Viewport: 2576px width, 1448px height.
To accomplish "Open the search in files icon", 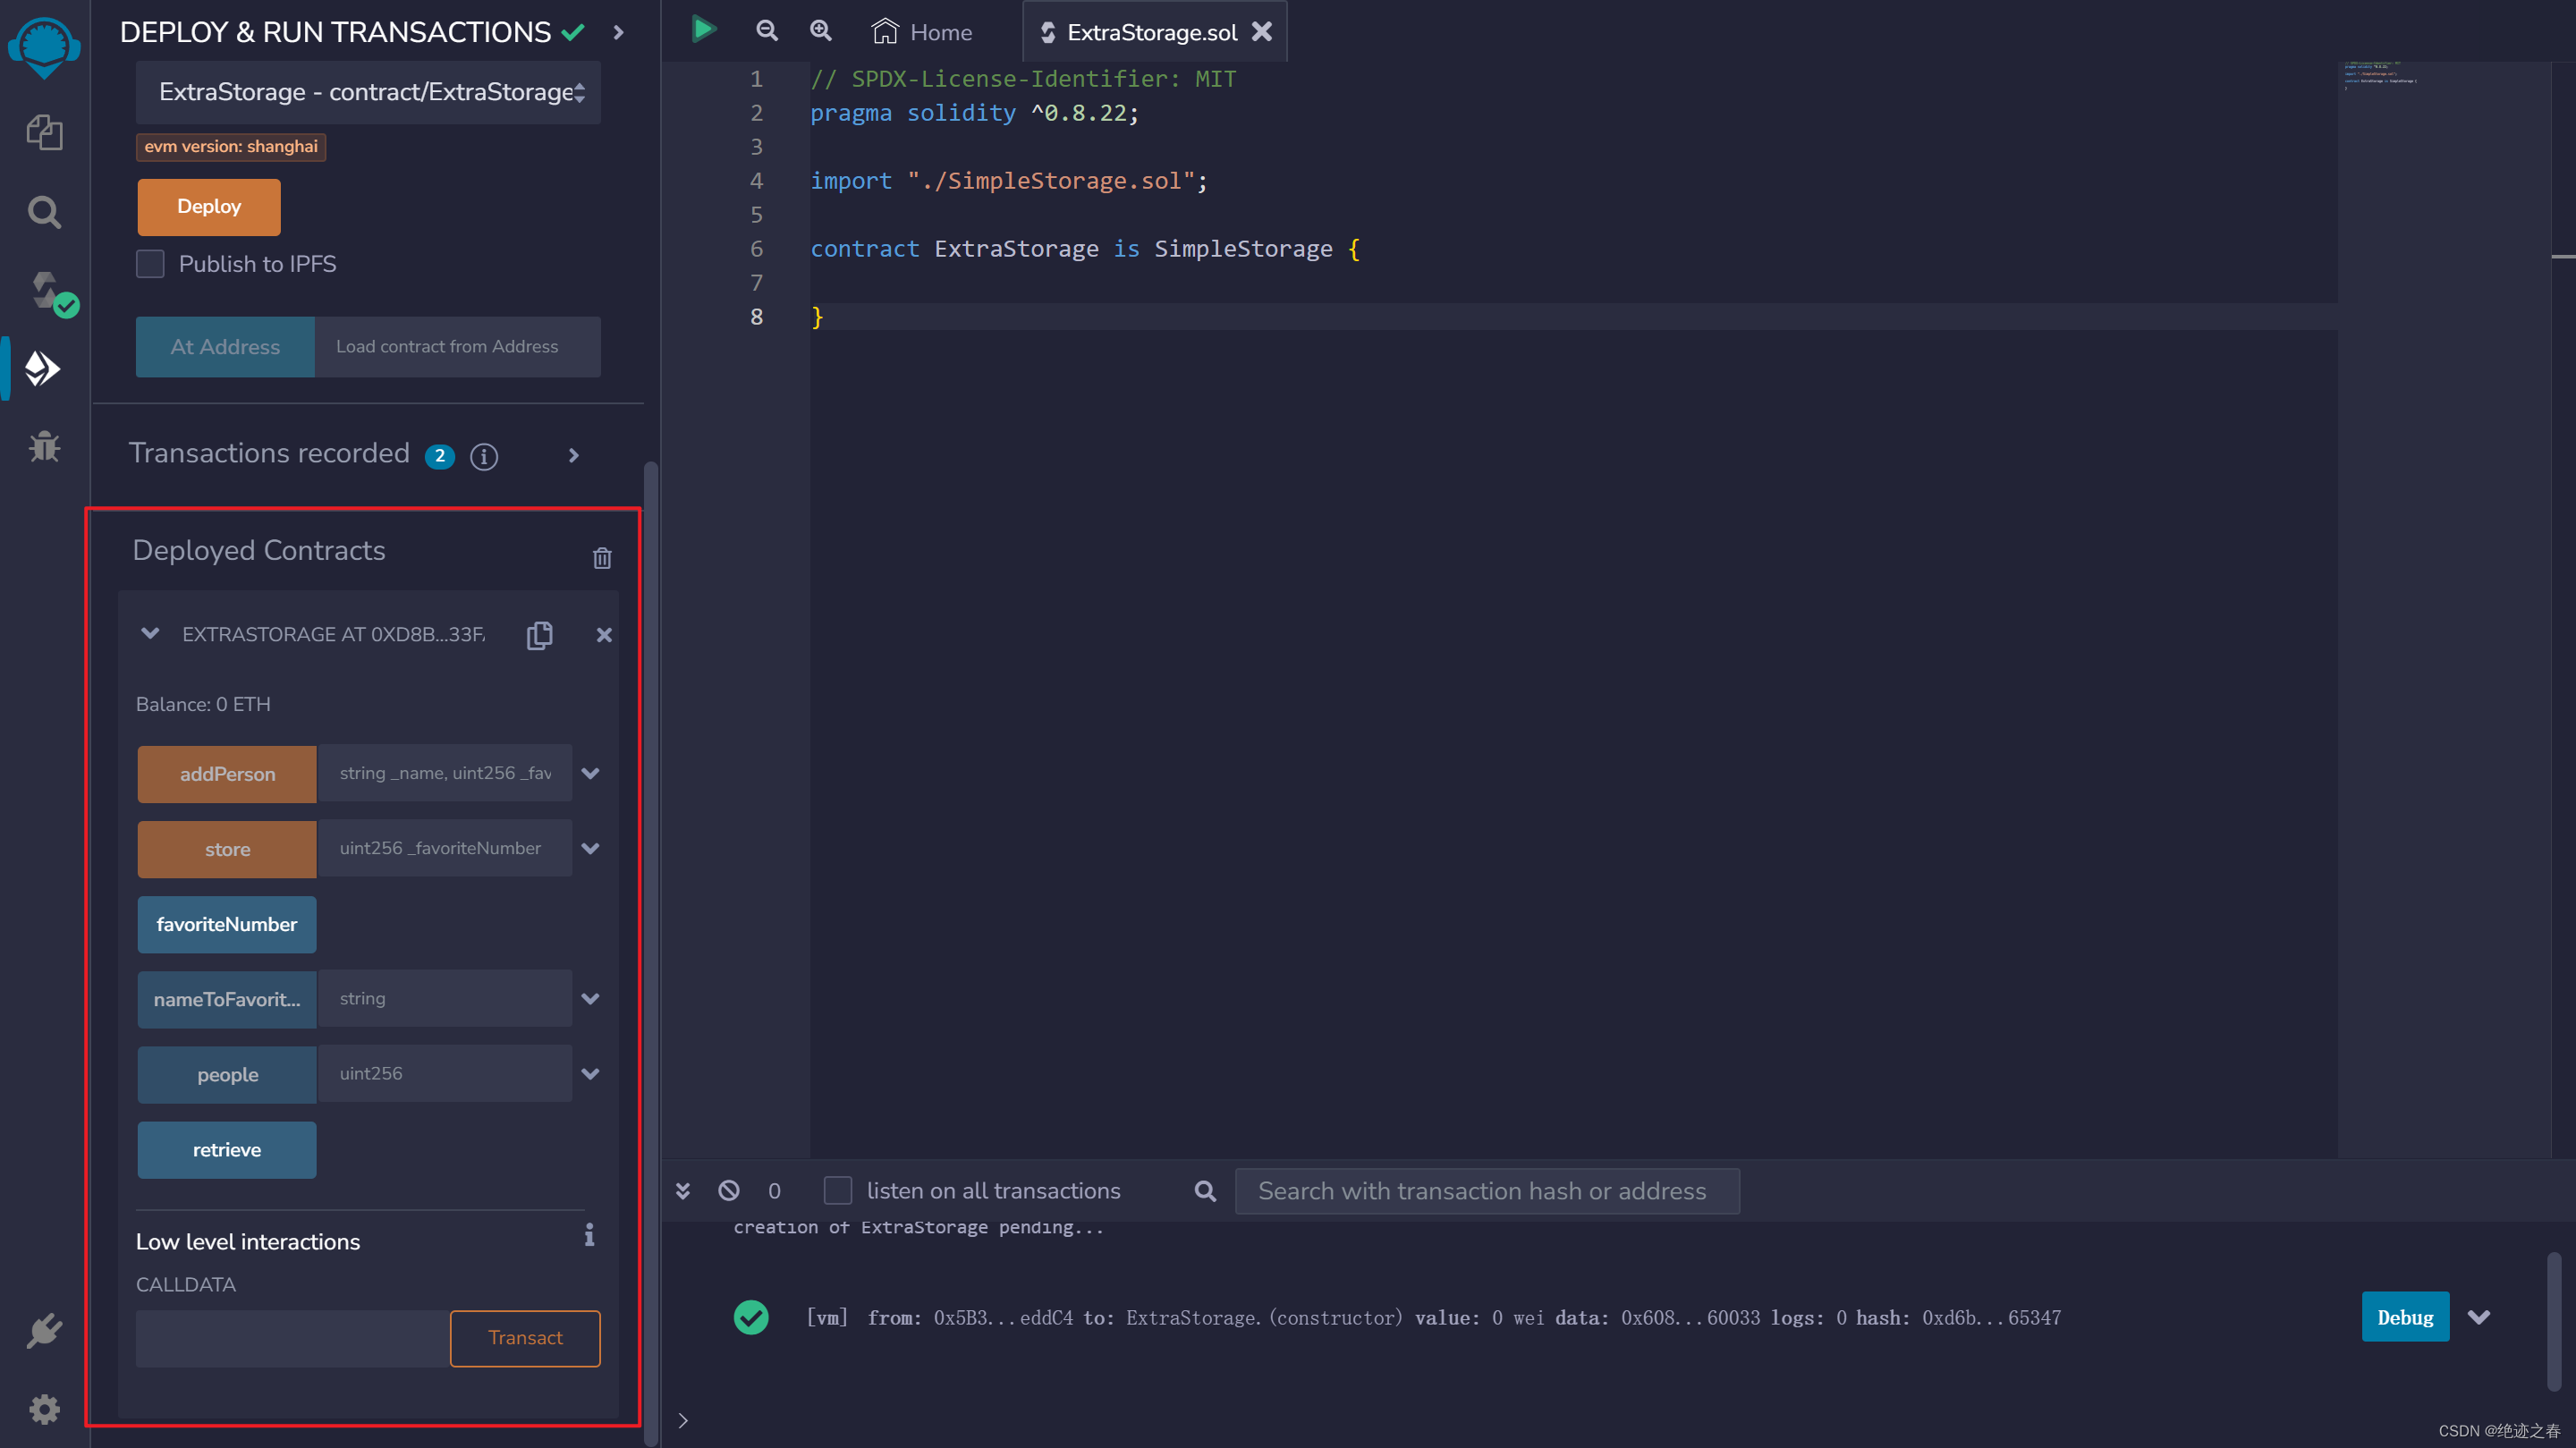I will click(x=44, y=211).
